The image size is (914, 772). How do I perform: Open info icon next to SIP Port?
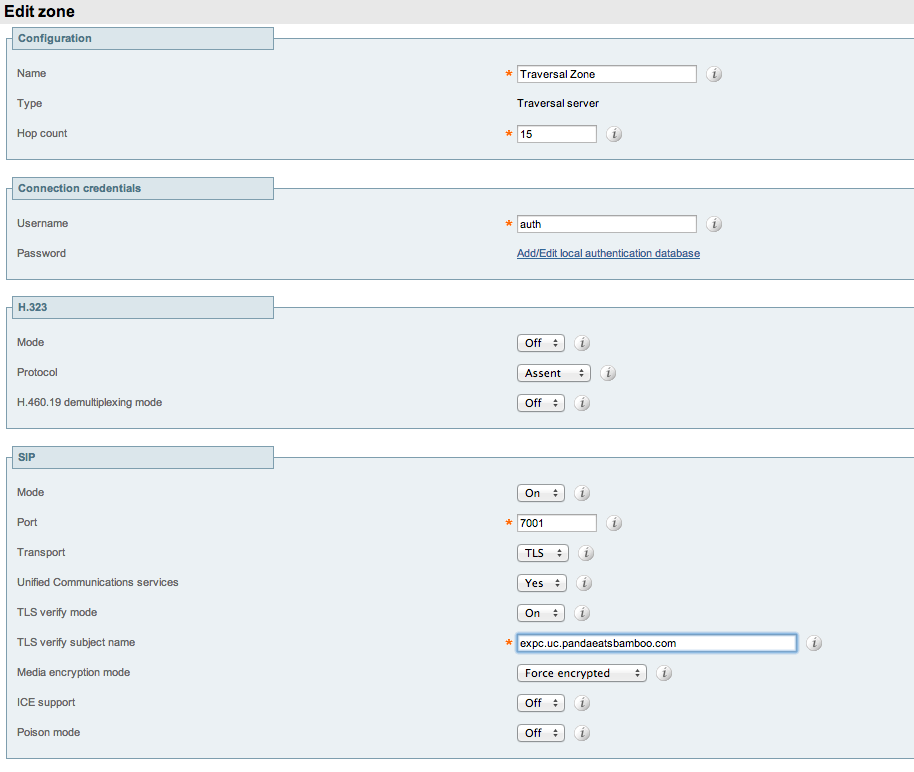[614, 523]
